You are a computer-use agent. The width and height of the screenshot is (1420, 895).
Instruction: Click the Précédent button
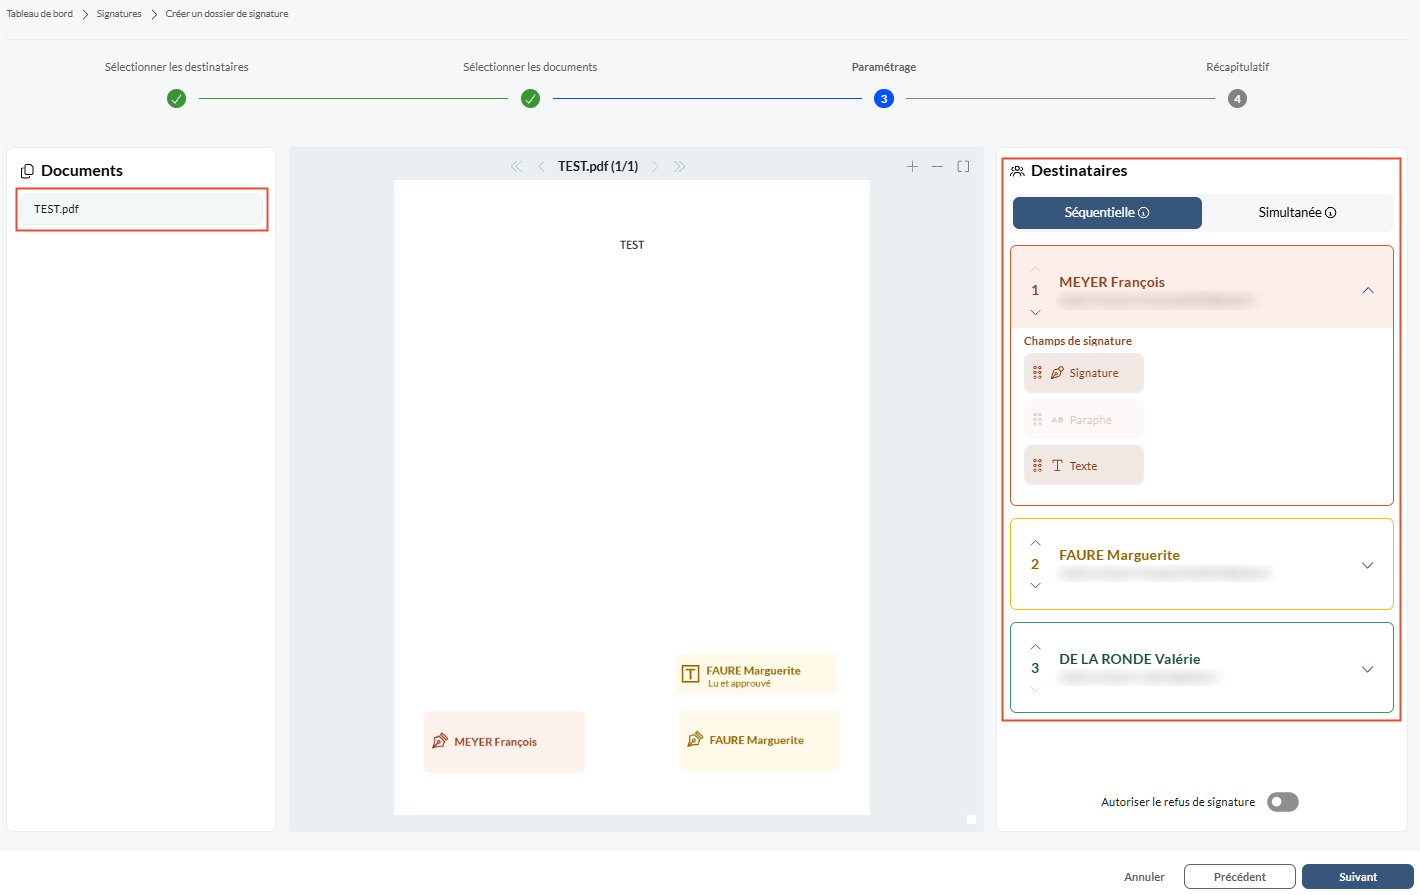coord(1240,877)
